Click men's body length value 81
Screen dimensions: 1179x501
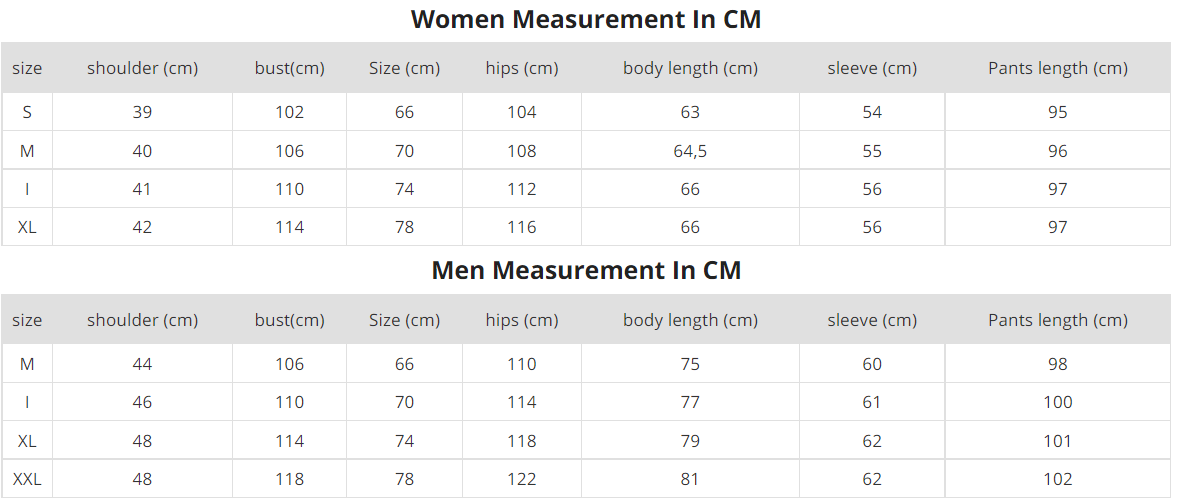click(690, 479)
